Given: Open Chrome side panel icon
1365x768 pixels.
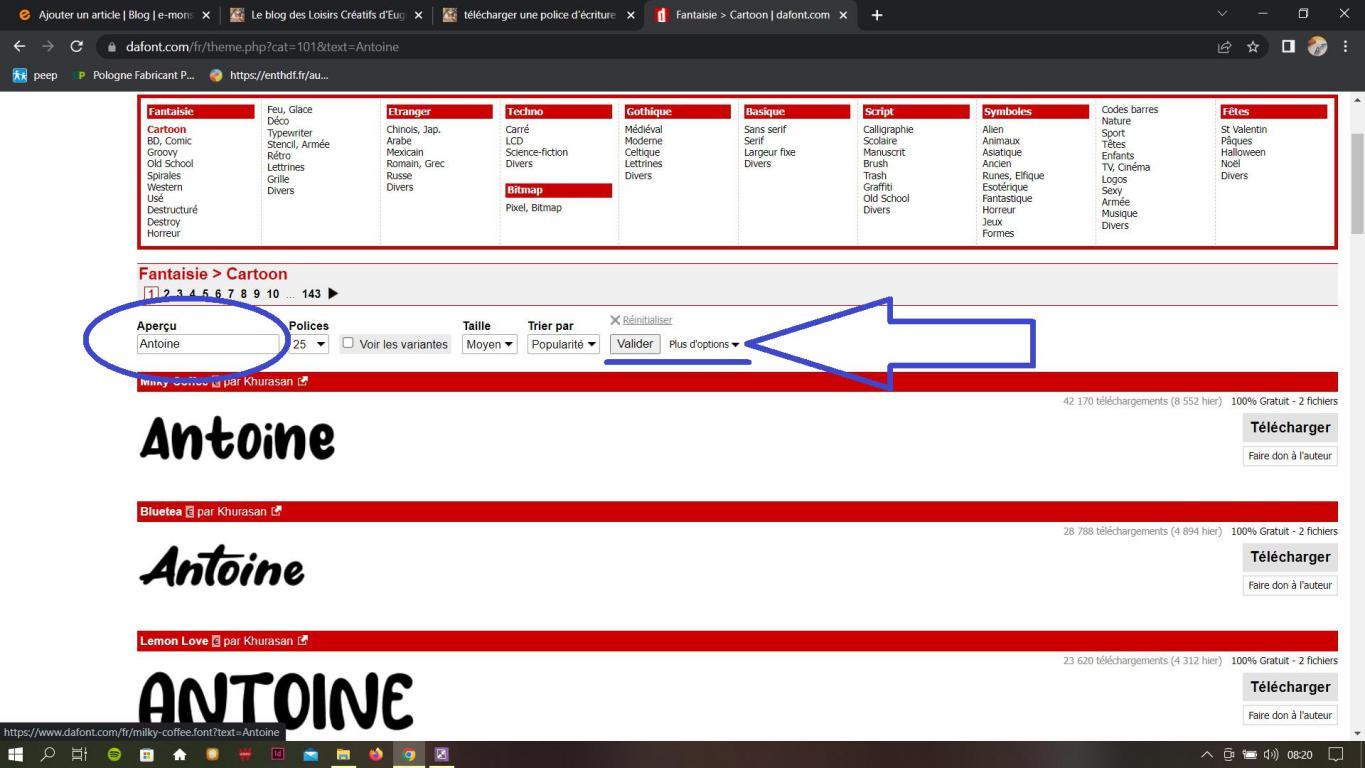Looking at the screenshot, I should tap(1288, 46).
